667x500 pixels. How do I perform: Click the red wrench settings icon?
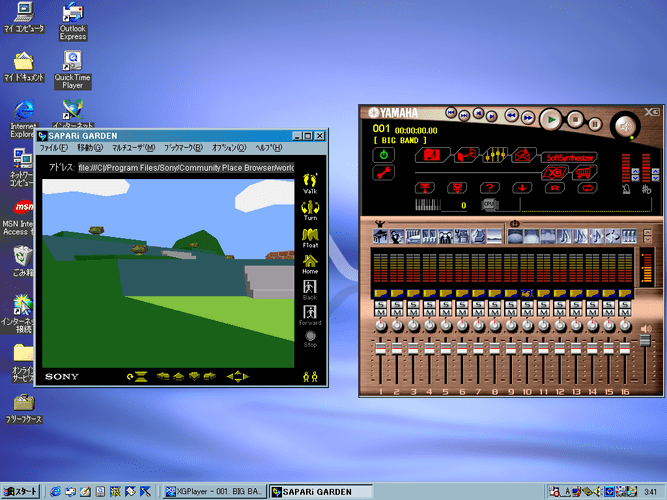tap(383, 172)
